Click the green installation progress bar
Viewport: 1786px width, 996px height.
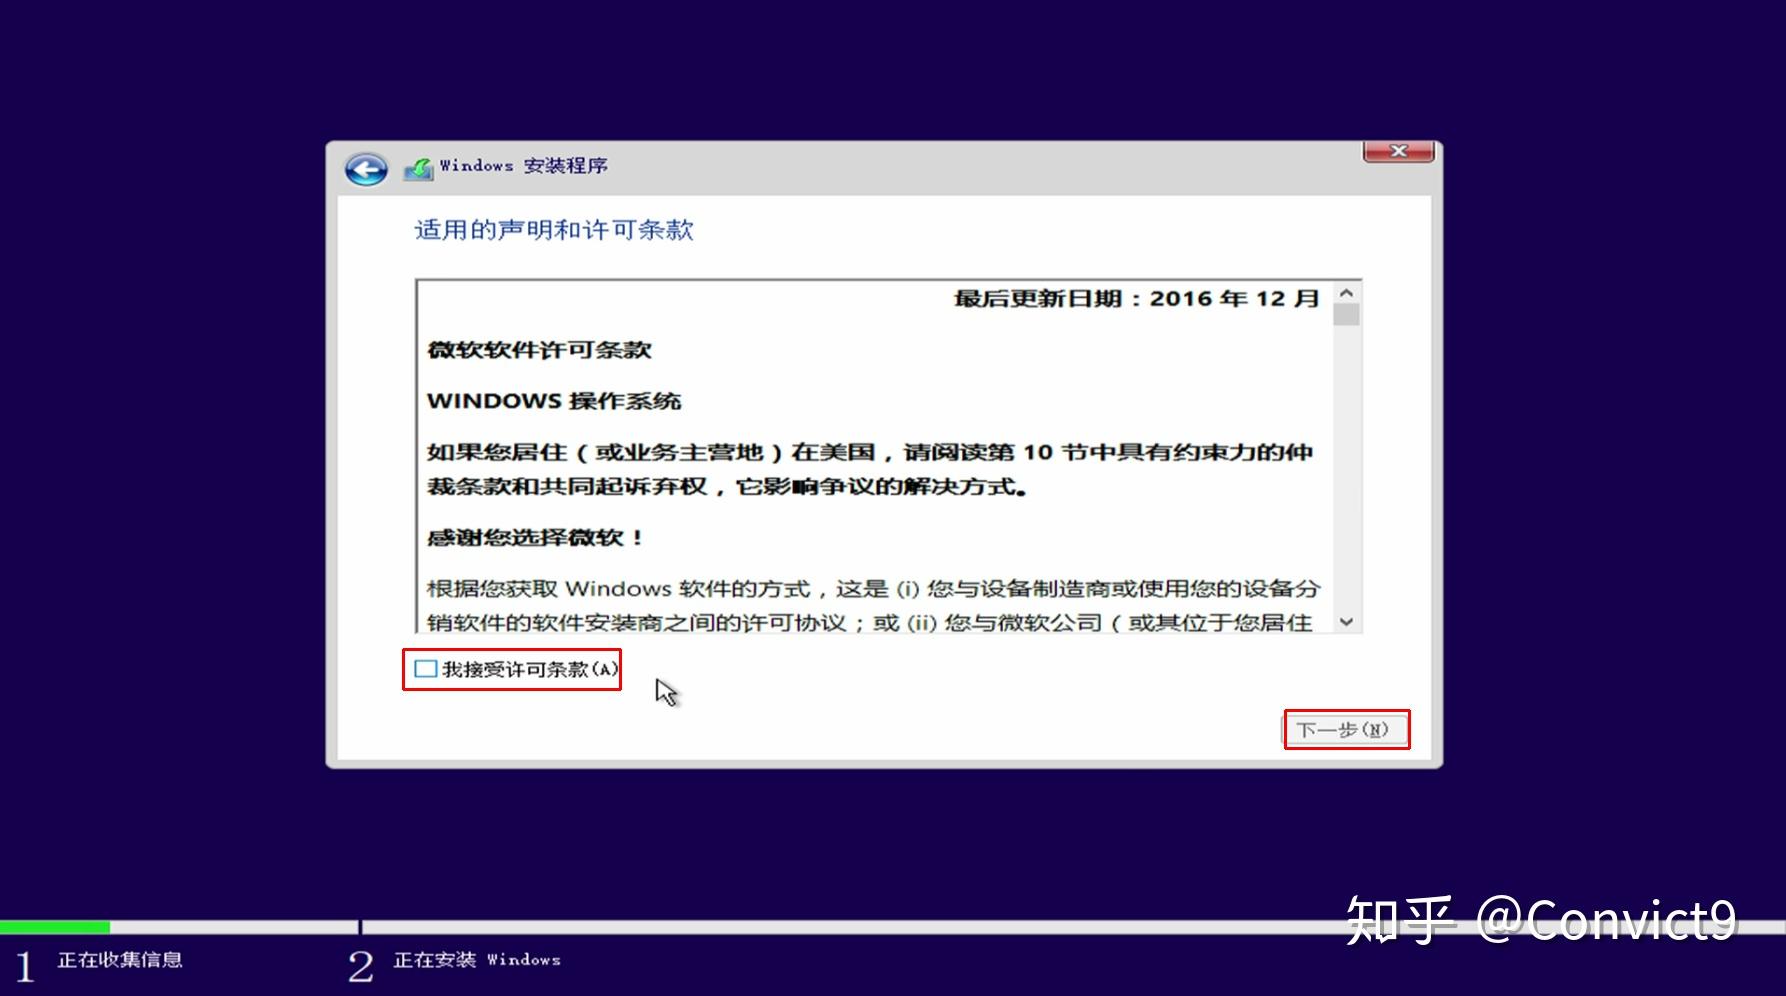point(55,927)
